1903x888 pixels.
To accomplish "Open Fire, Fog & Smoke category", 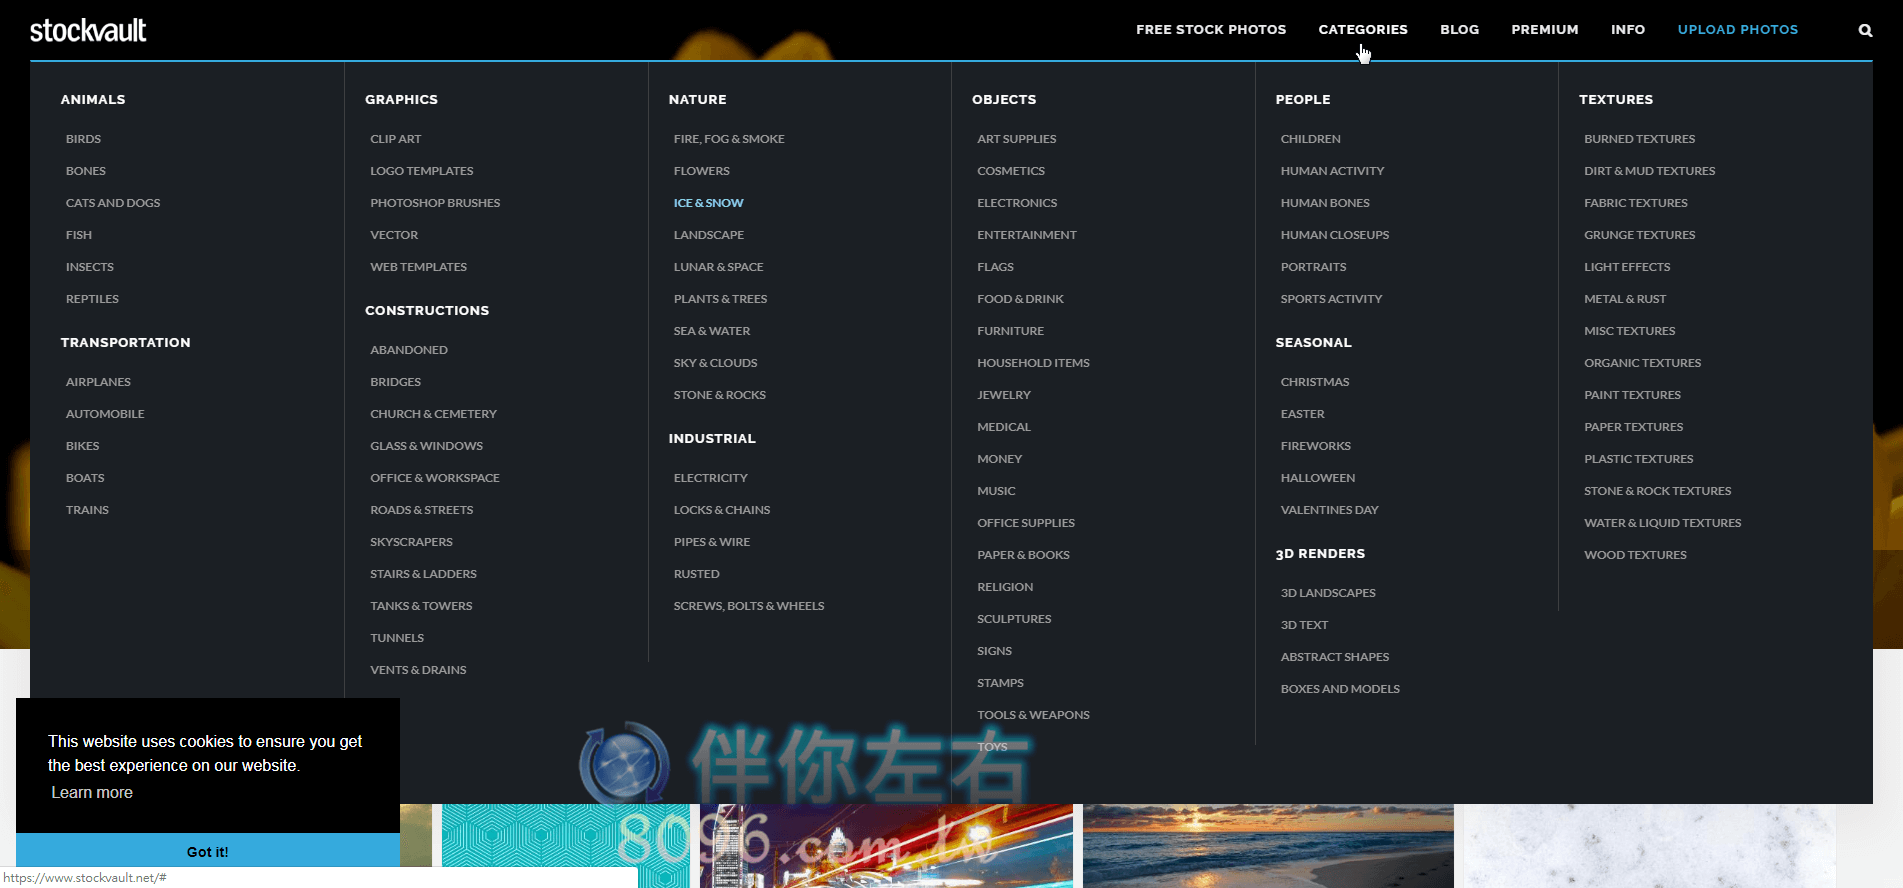I will [729, 139].
